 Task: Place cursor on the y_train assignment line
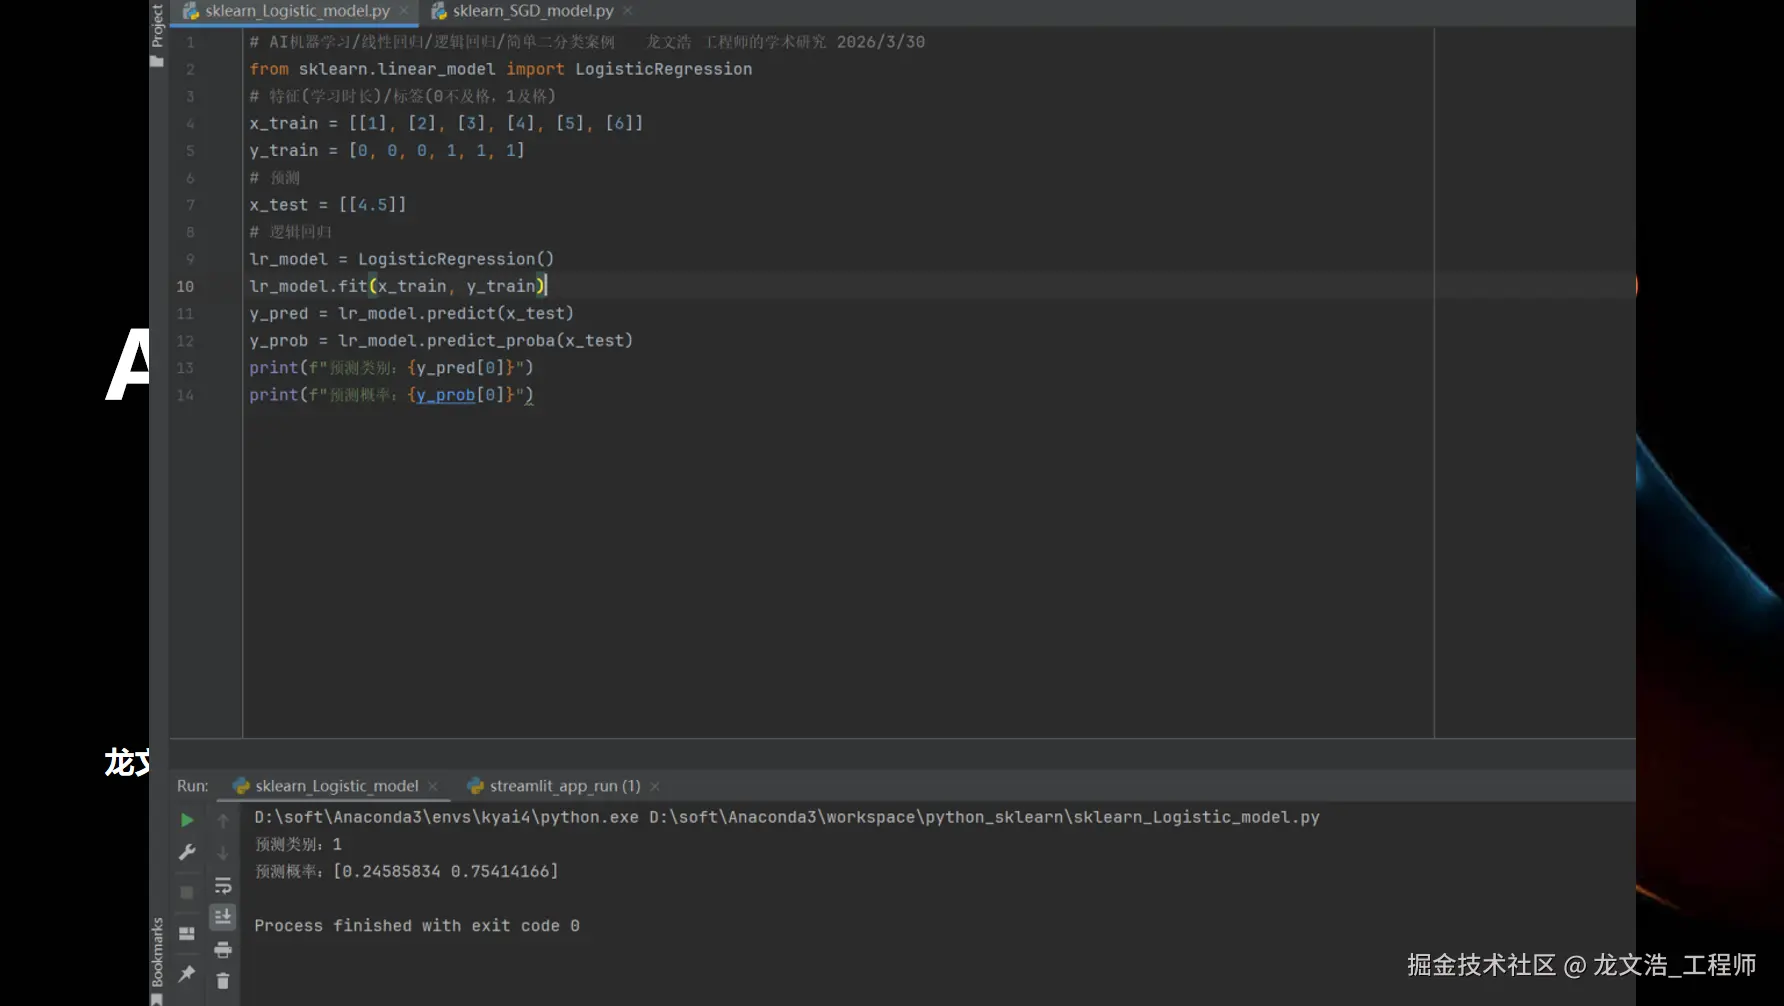387,150
